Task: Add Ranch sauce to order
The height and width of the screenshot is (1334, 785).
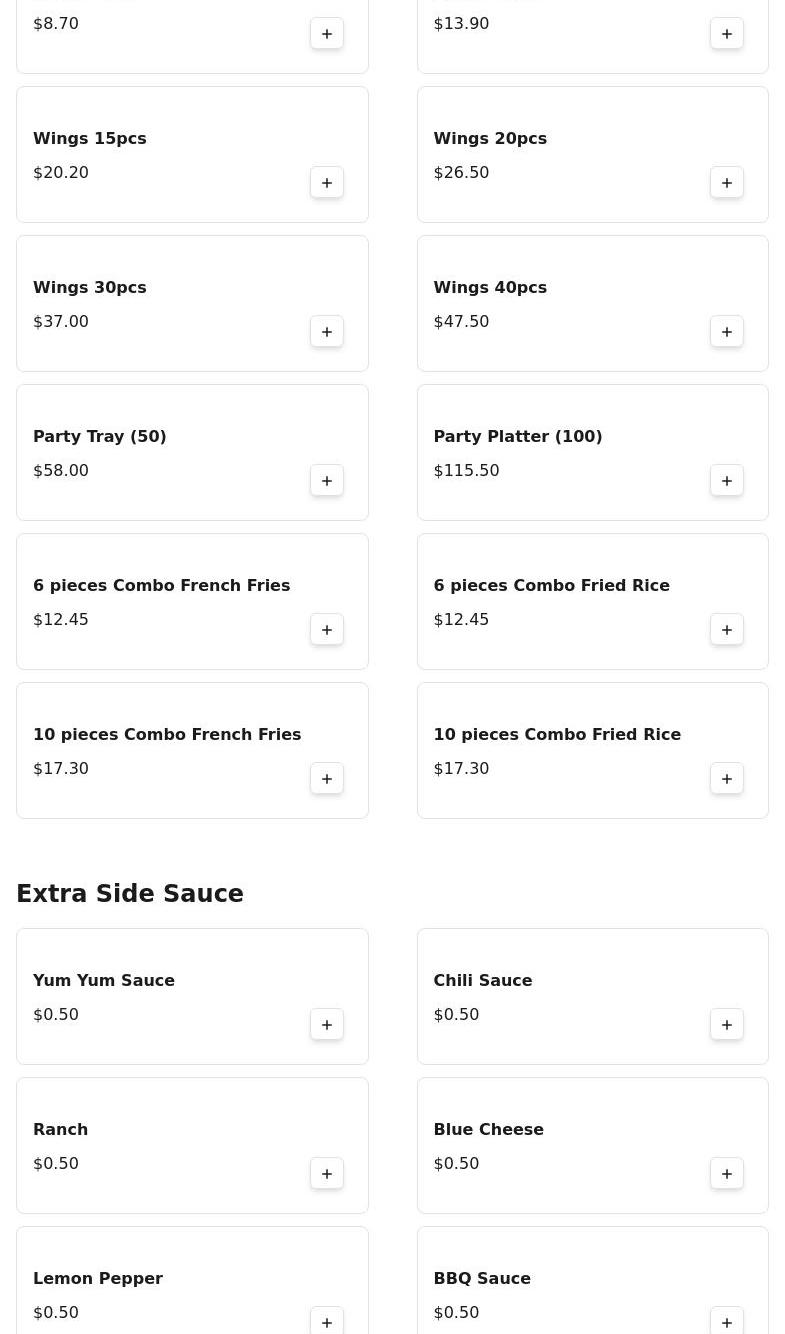Action: pyautogui.click(x=327, y=1174)
